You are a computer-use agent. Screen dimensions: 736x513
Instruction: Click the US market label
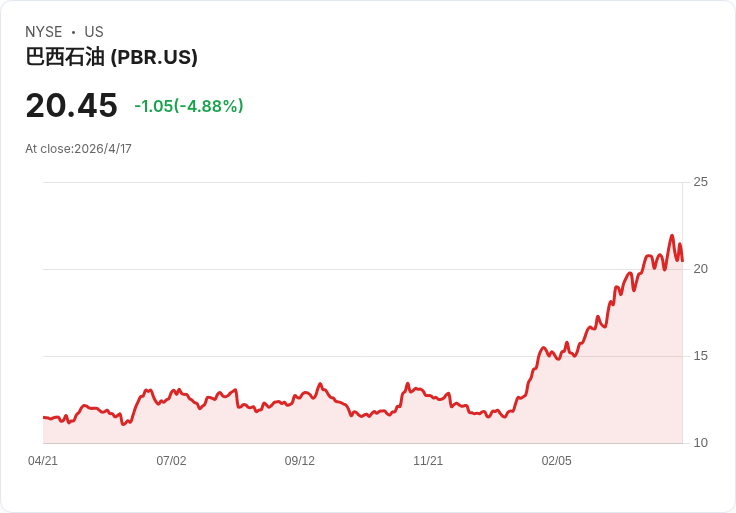[x=94, y=32]
